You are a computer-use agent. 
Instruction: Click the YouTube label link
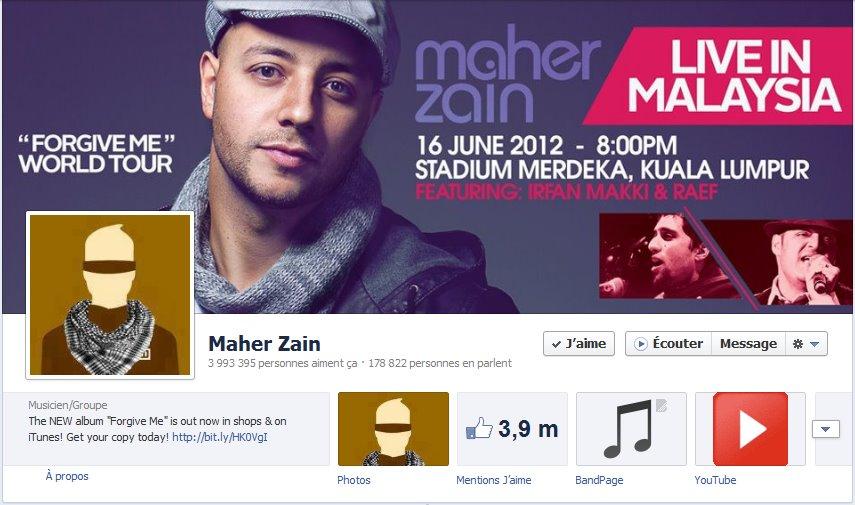(715, 480)
